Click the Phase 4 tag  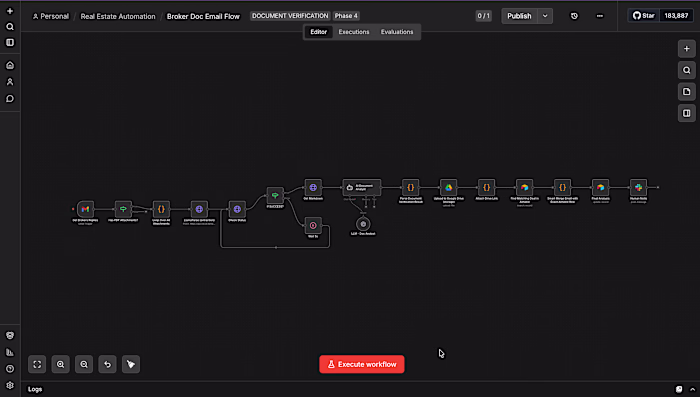[x=346, y=16]
